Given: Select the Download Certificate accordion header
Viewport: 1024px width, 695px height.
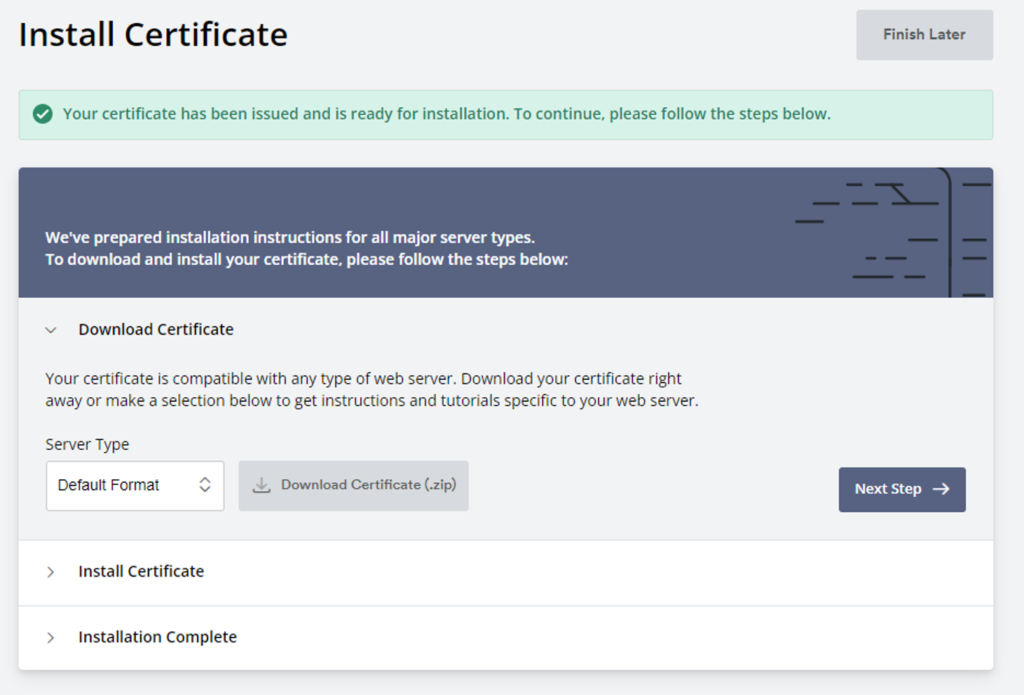Looking at the screenshot, I should (156, 329).
